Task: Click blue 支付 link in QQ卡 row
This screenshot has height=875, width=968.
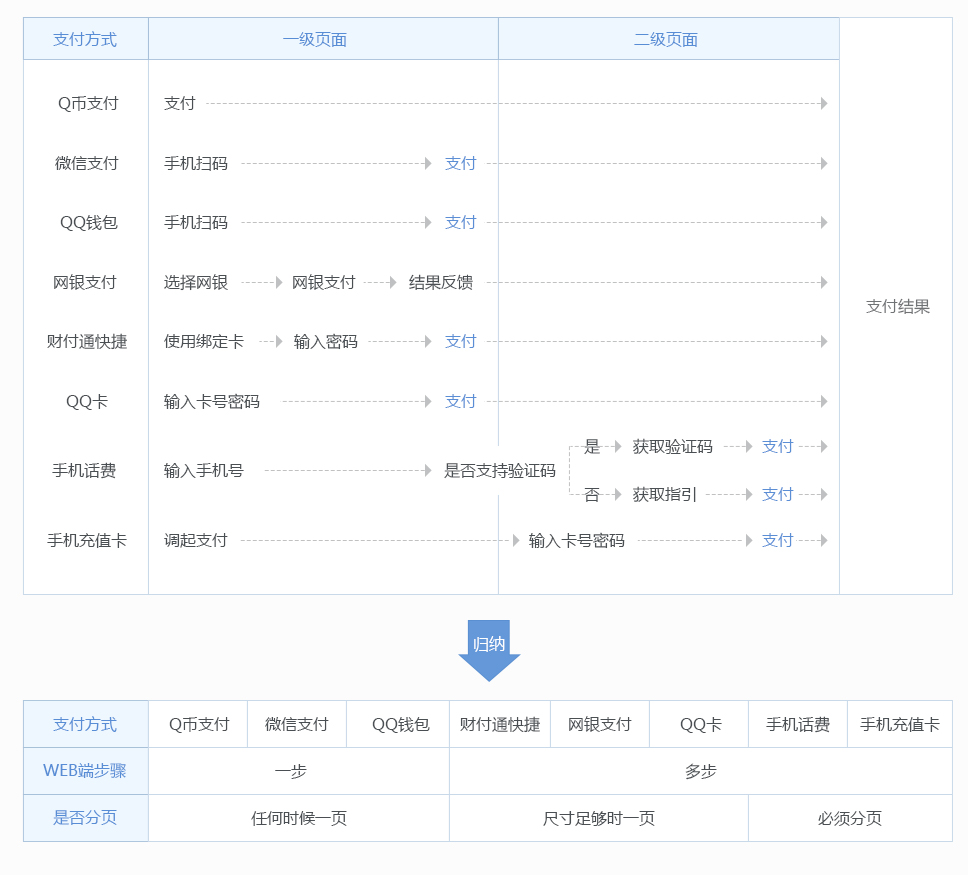Action: coord(461,401)
